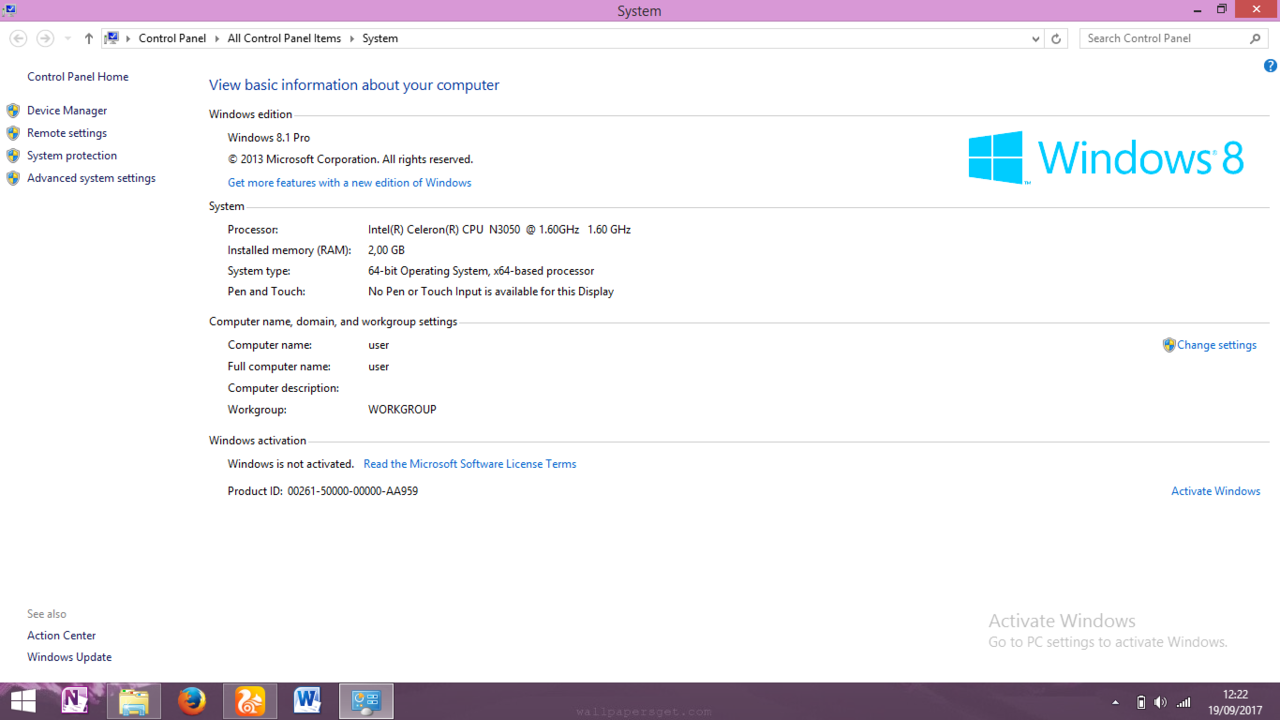Image resolution: width=1280 pixels, height=720 pixels.
Task: Click the Intel(R) Celeron(R) CPU processor text
Action: coord(499,230)
